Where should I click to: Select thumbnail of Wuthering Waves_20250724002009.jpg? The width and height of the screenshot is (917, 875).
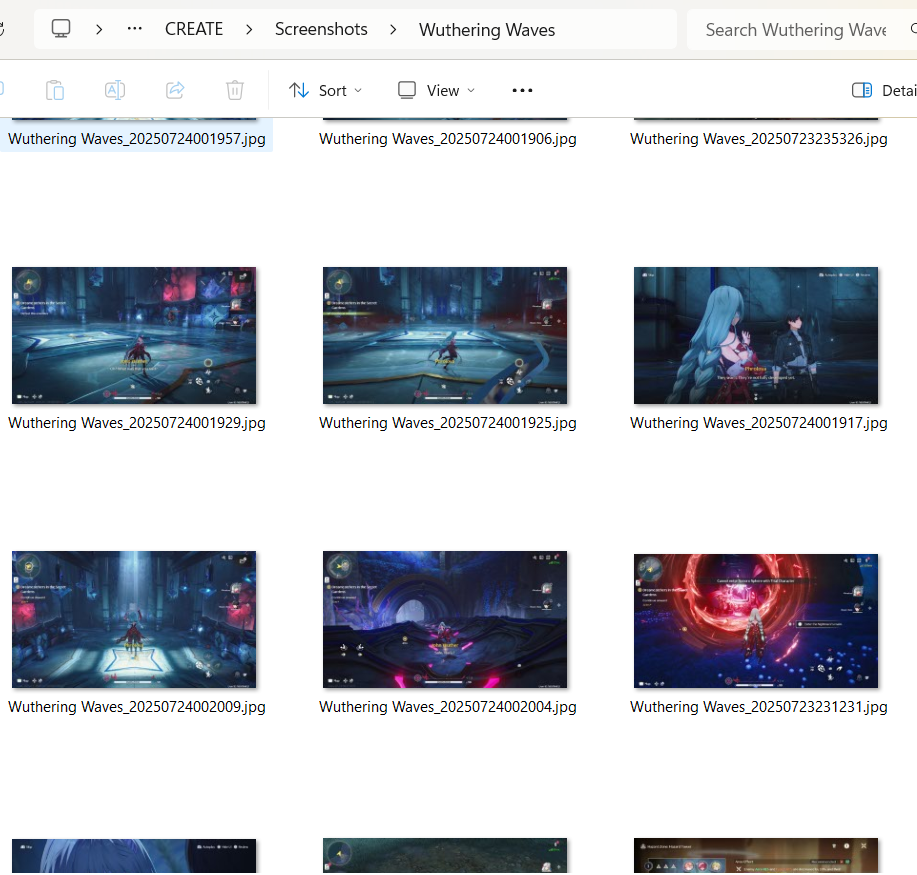(x=134, y=619)
